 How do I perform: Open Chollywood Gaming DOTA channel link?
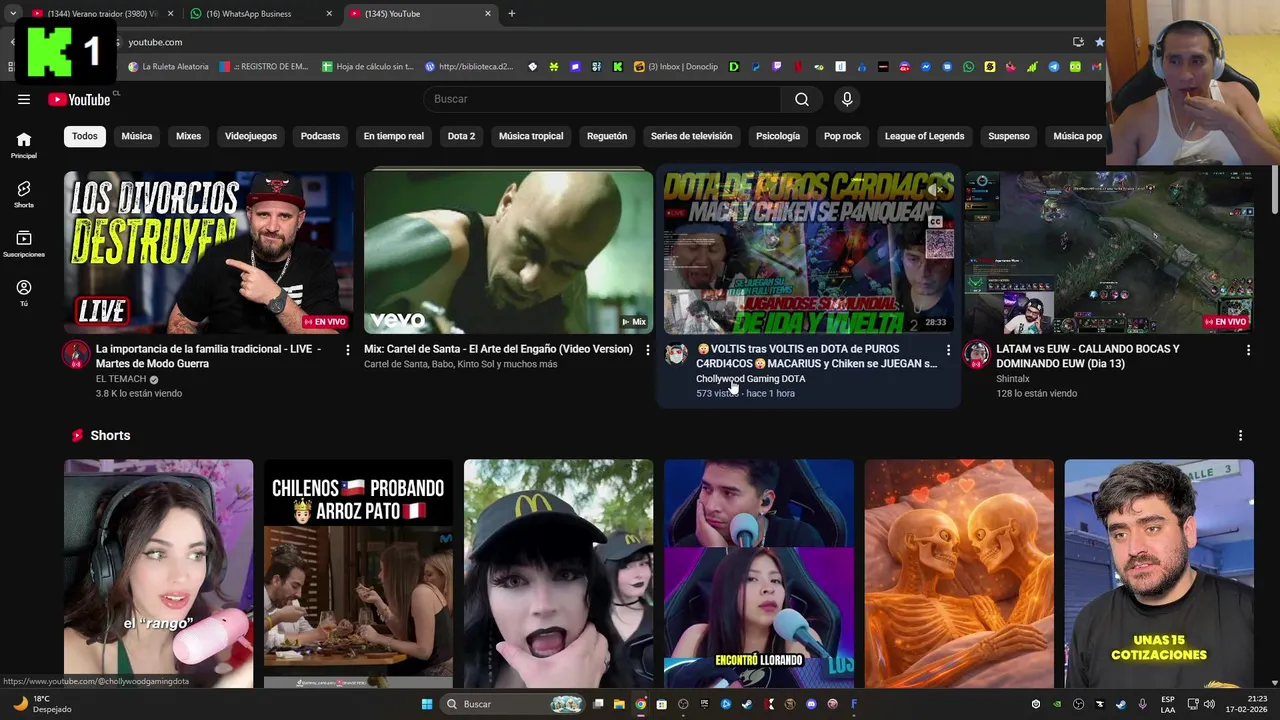(x=750, y=379)
